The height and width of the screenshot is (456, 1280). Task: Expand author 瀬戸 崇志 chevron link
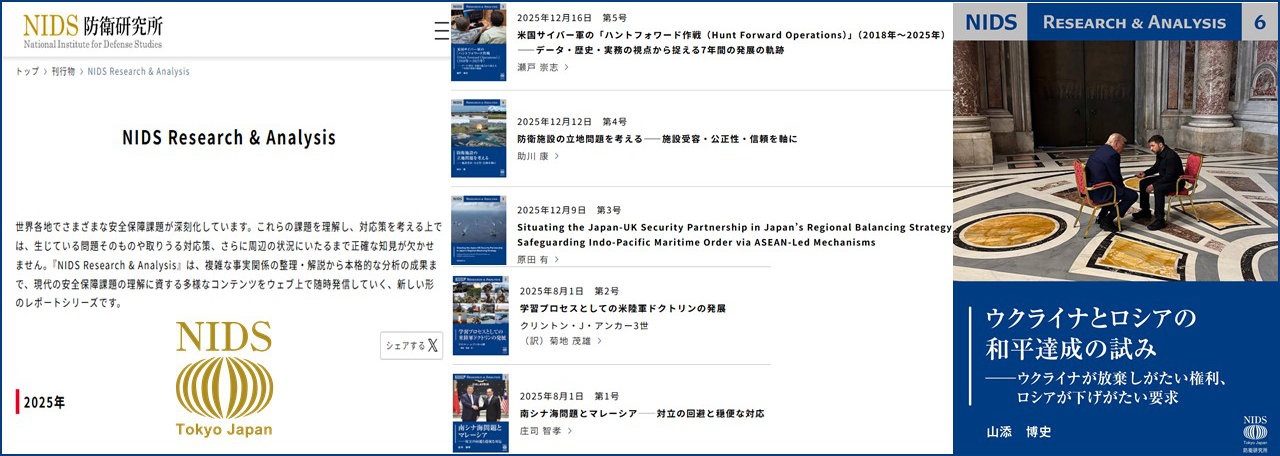click(x=543, y=67)
